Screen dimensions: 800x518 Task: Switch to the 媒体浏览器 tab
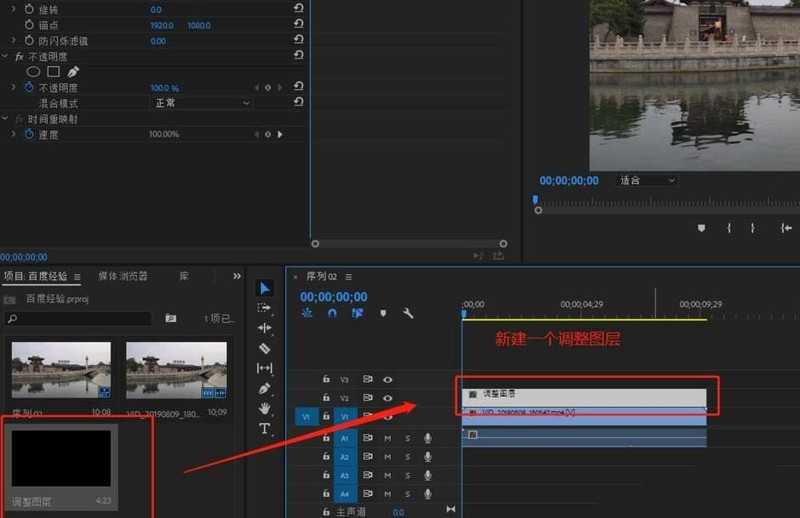[122, 276]
